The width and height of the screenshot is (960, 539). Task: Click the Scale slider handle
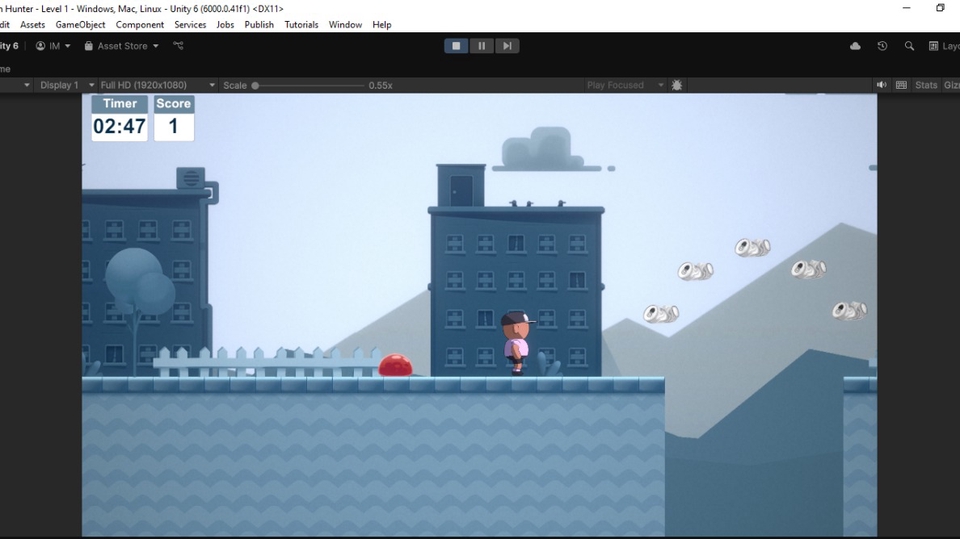pos(256,85)
